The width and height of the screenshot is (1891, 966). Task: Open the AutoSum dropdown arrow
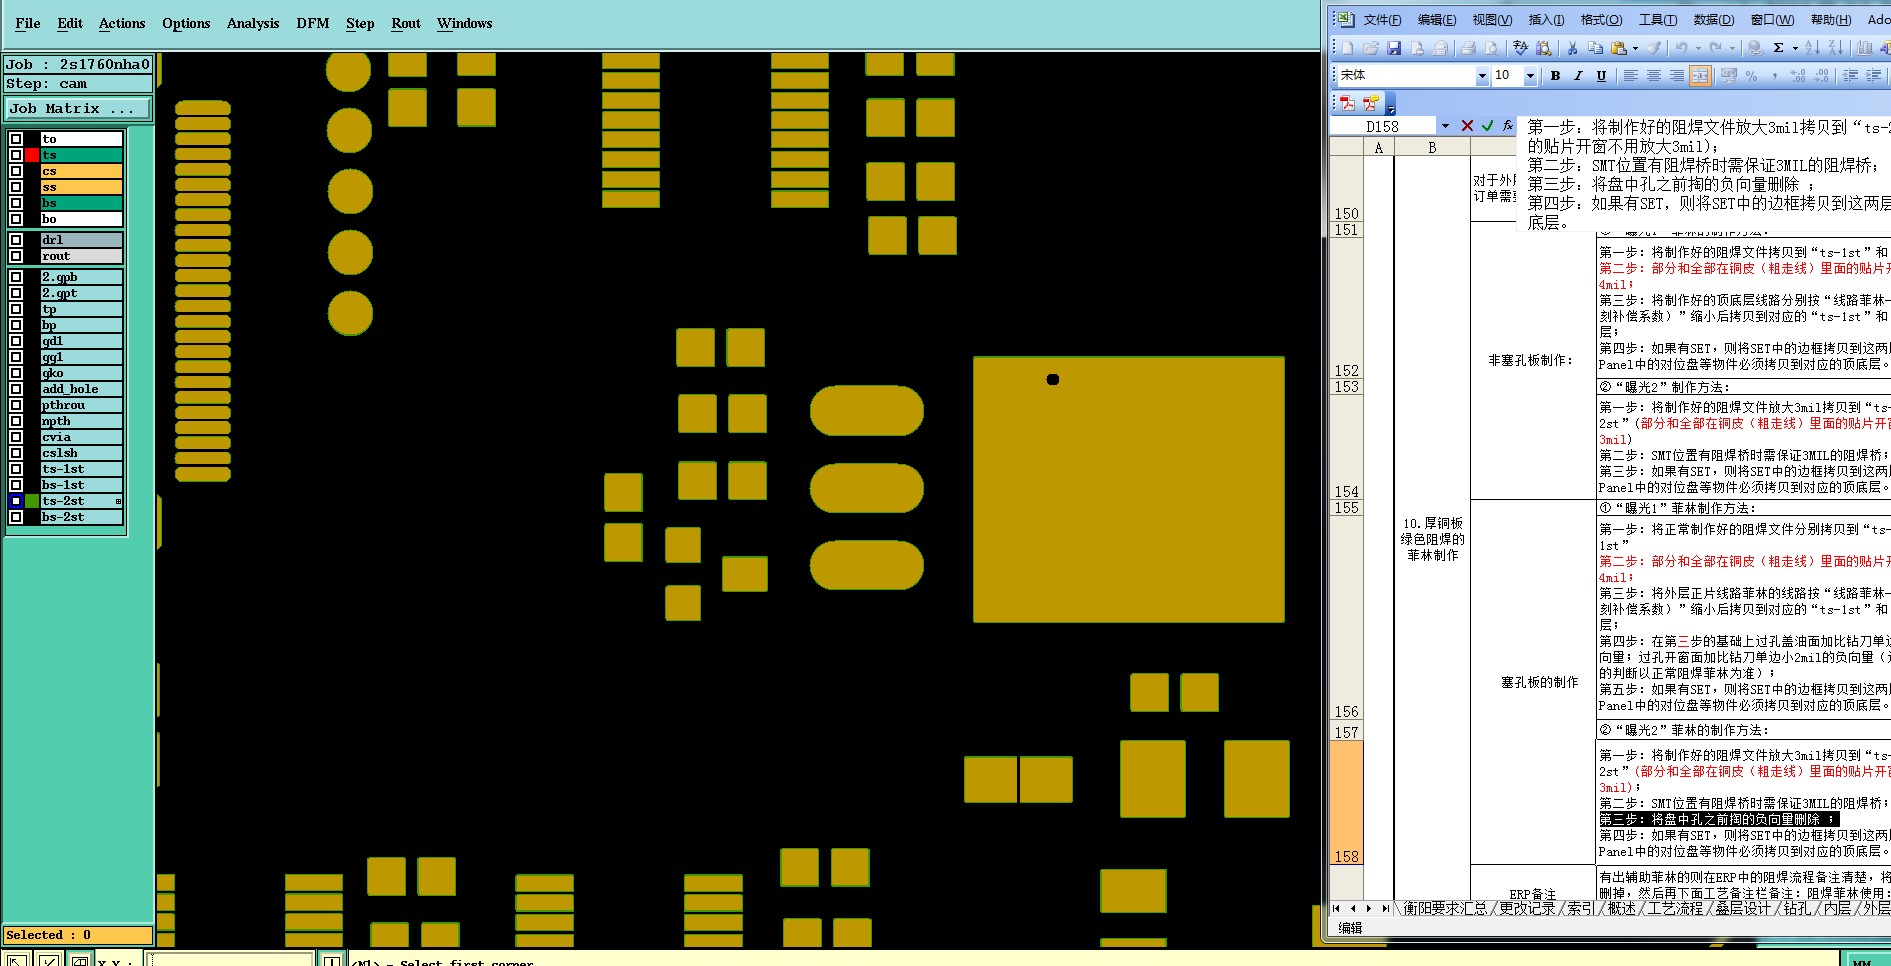1795,48
